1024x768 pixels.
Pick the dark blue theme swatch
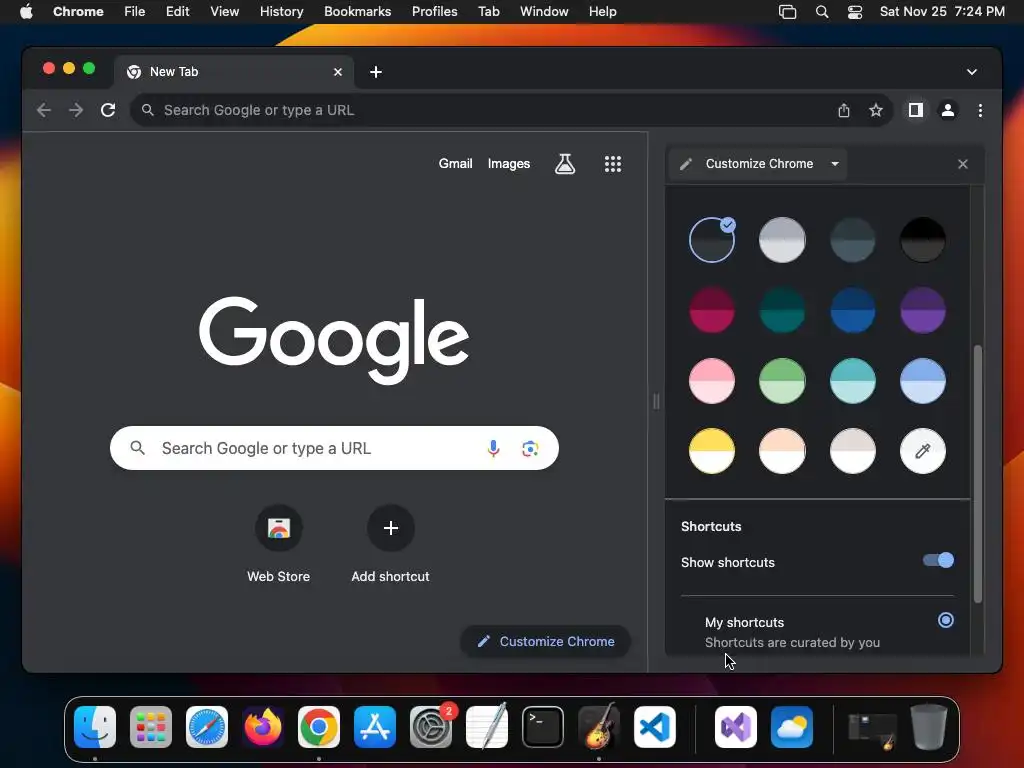coord(852,310)
